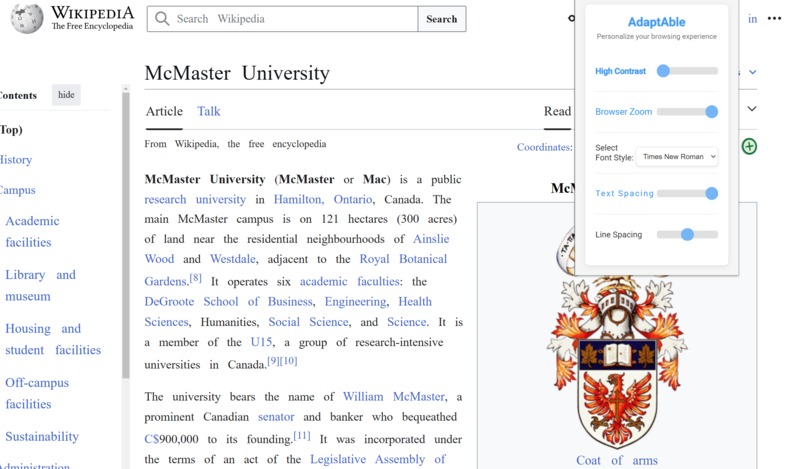Toggle the High Contrast switch
This screenshot has height=469, width=806.
coord(687,71)
